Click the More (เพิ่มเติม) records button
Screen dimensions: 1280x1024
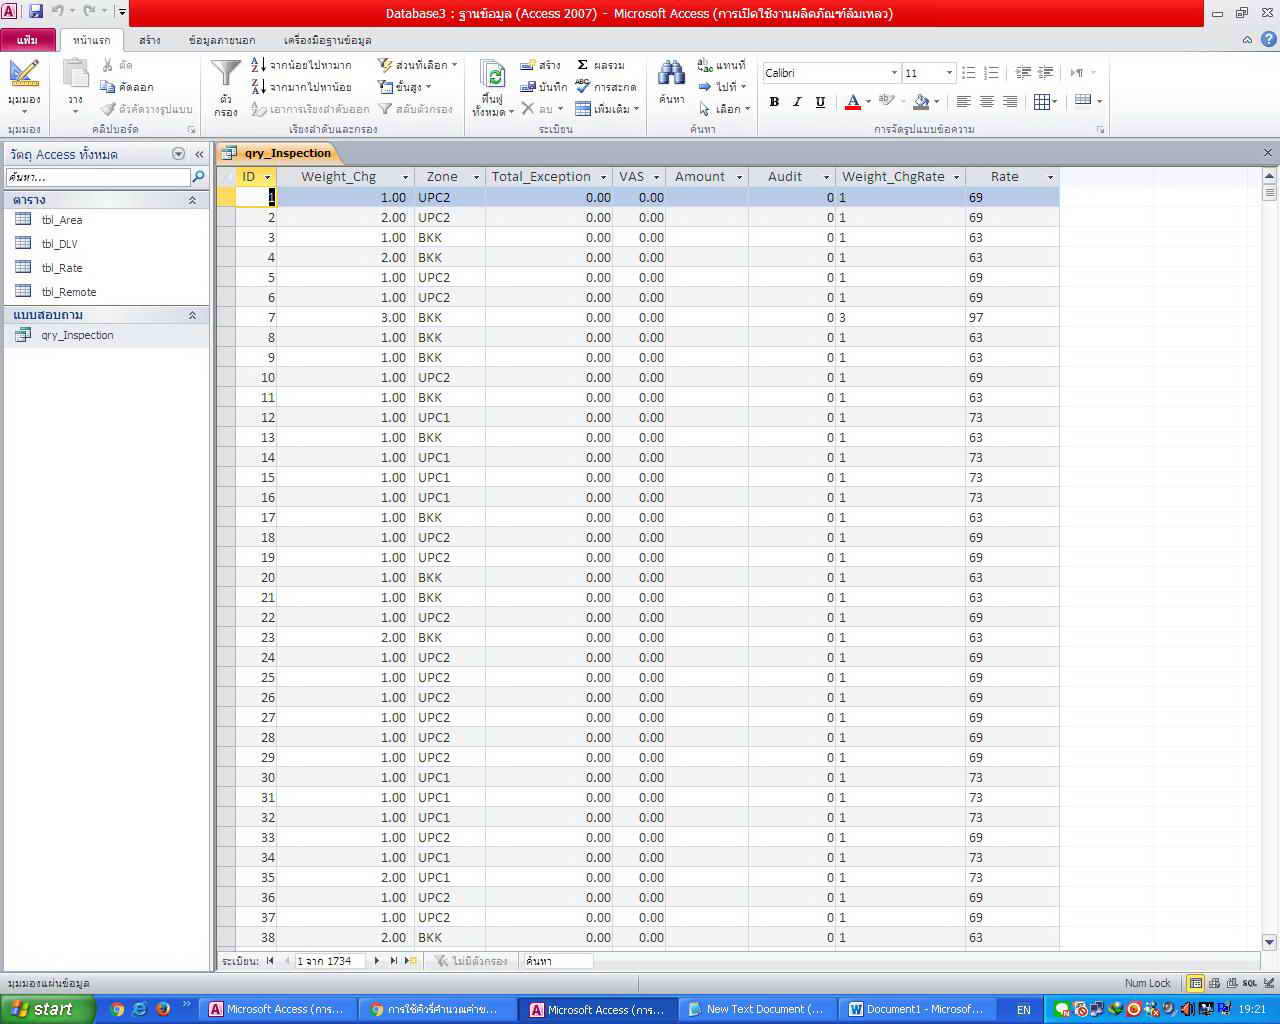607,109
